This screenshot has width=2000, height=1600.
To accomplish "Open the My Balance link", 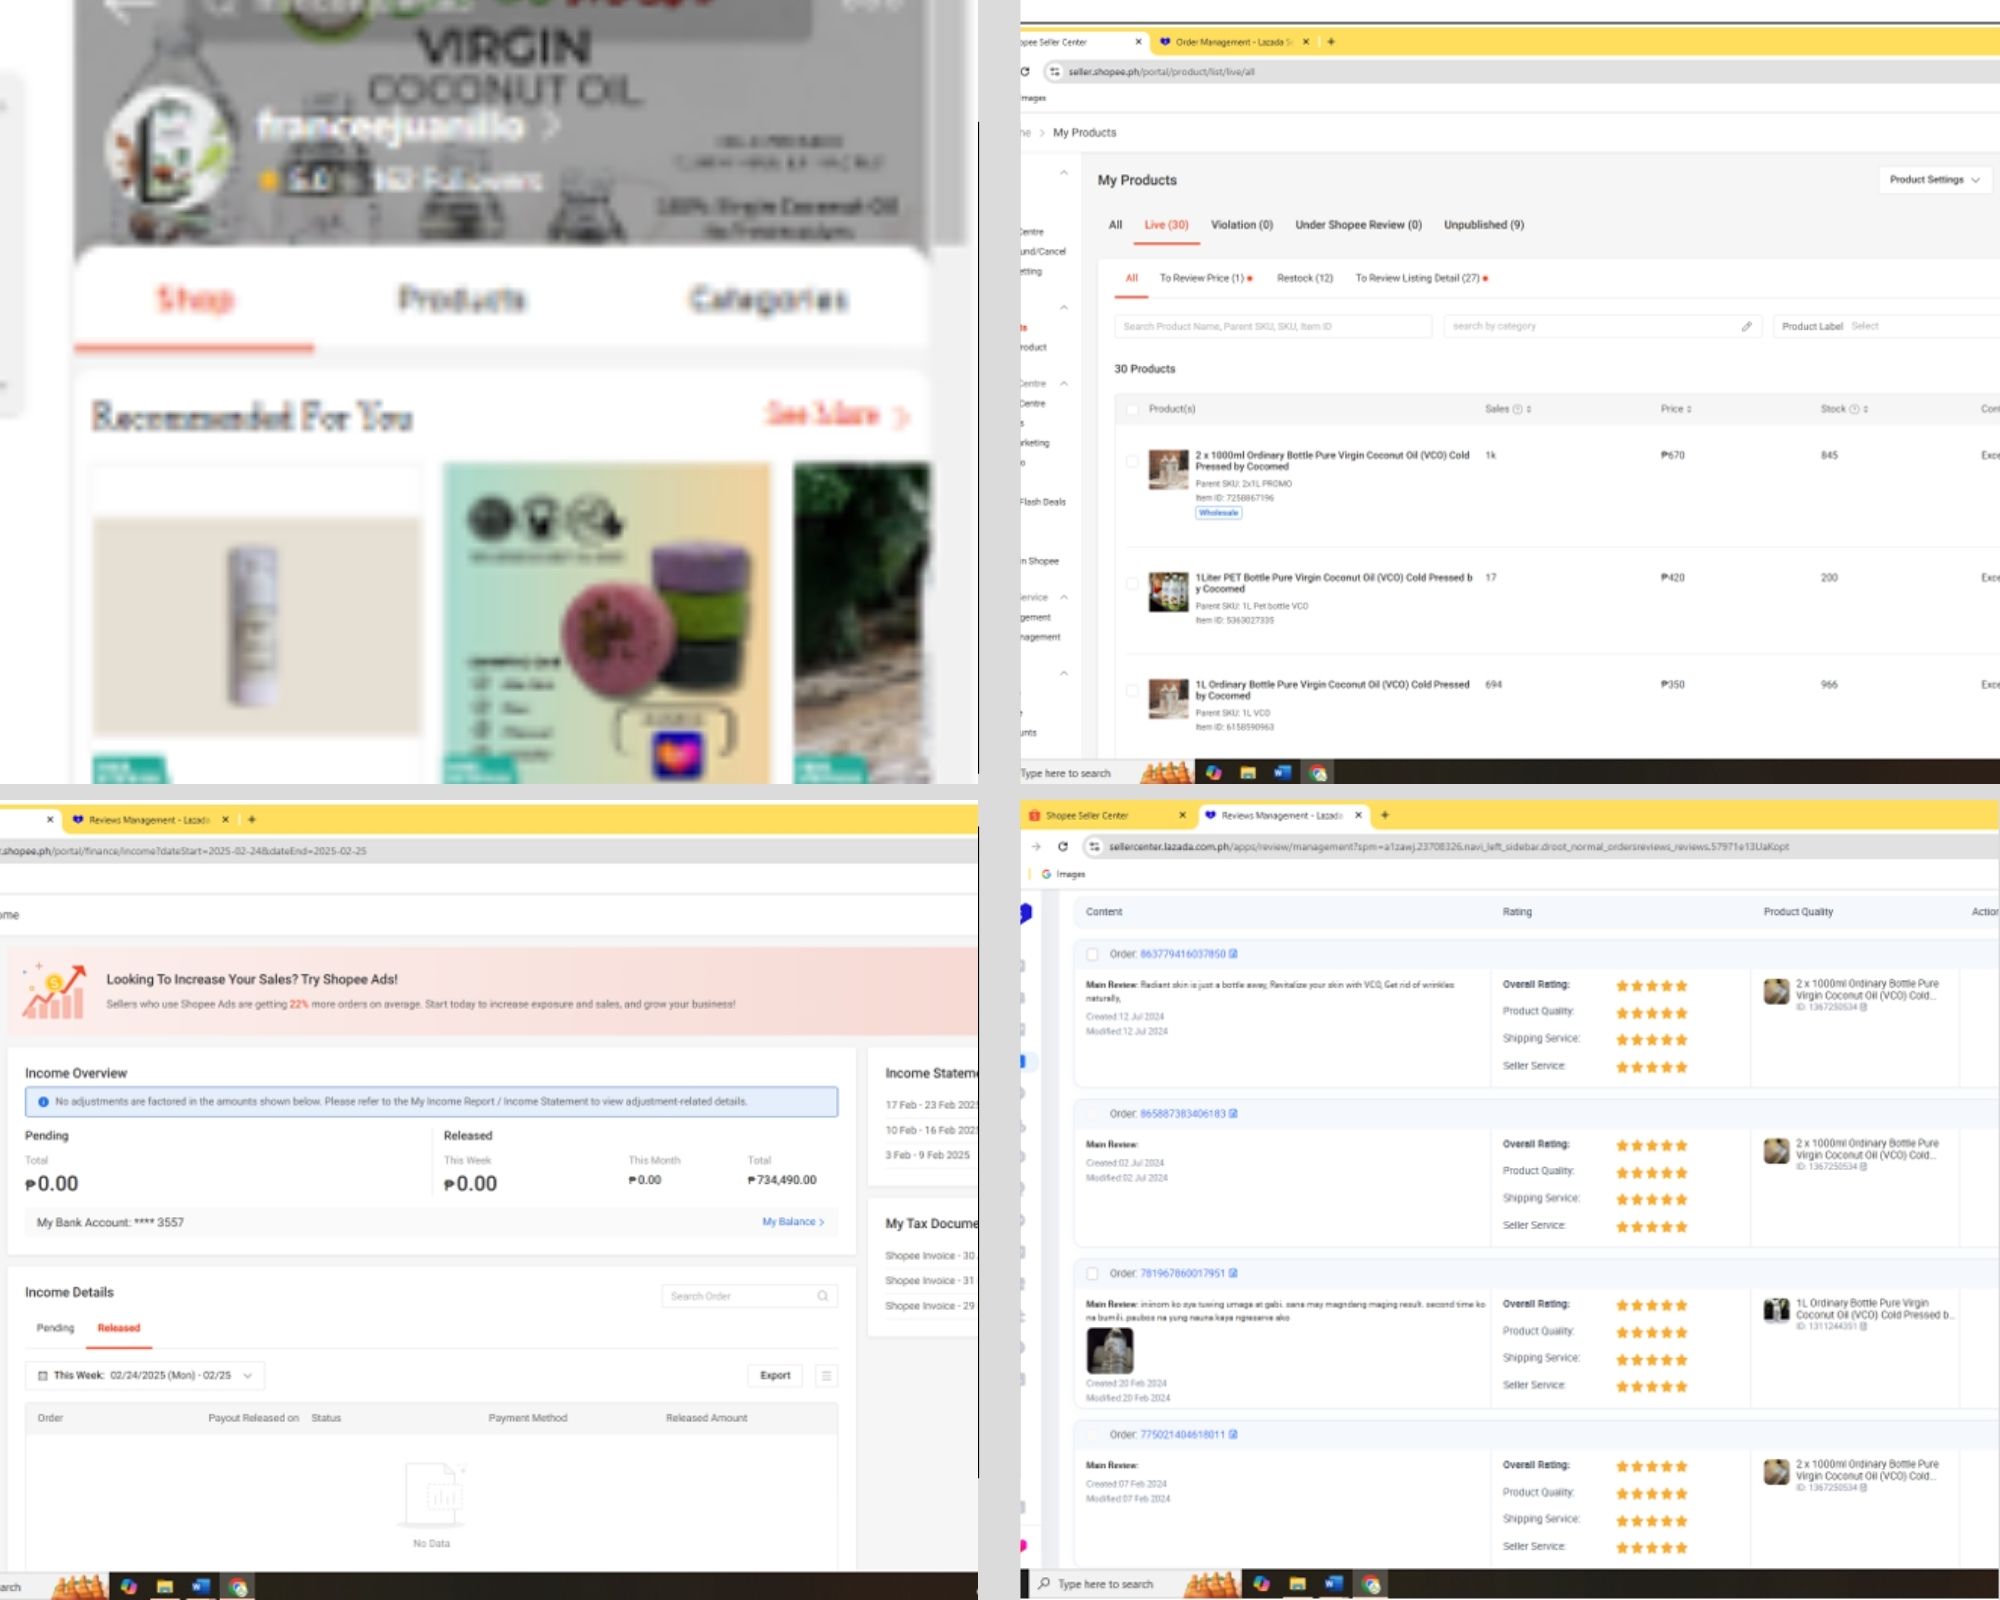I will 792,1222.
